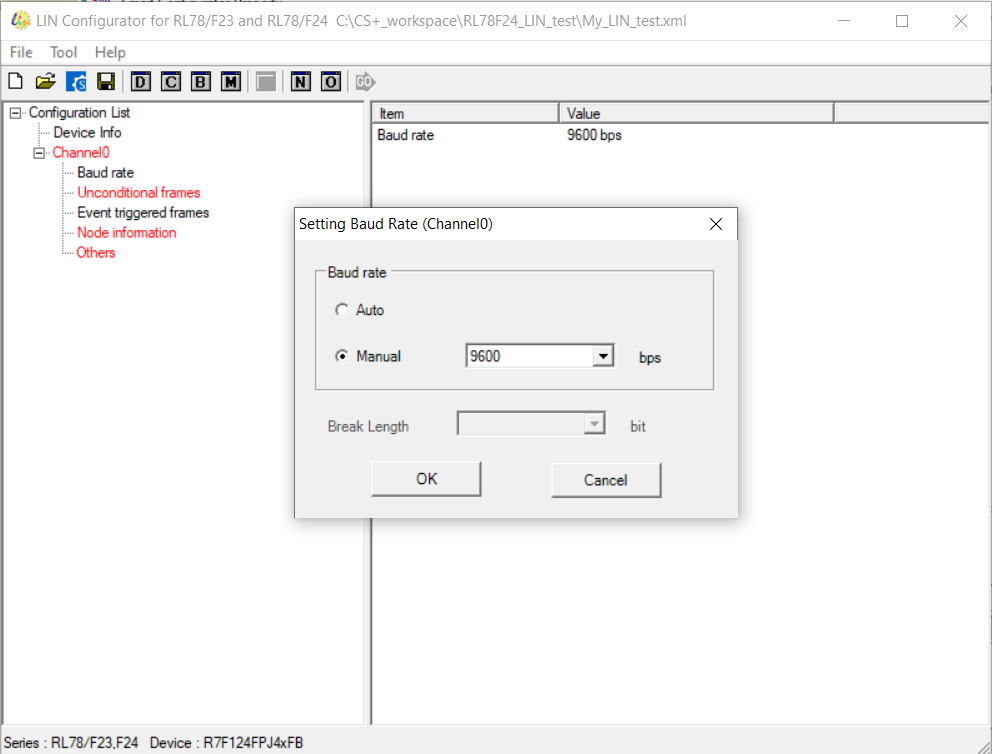Click the 'Baud rate' row in the item list
Screen dimensions: 992x754
406,135
